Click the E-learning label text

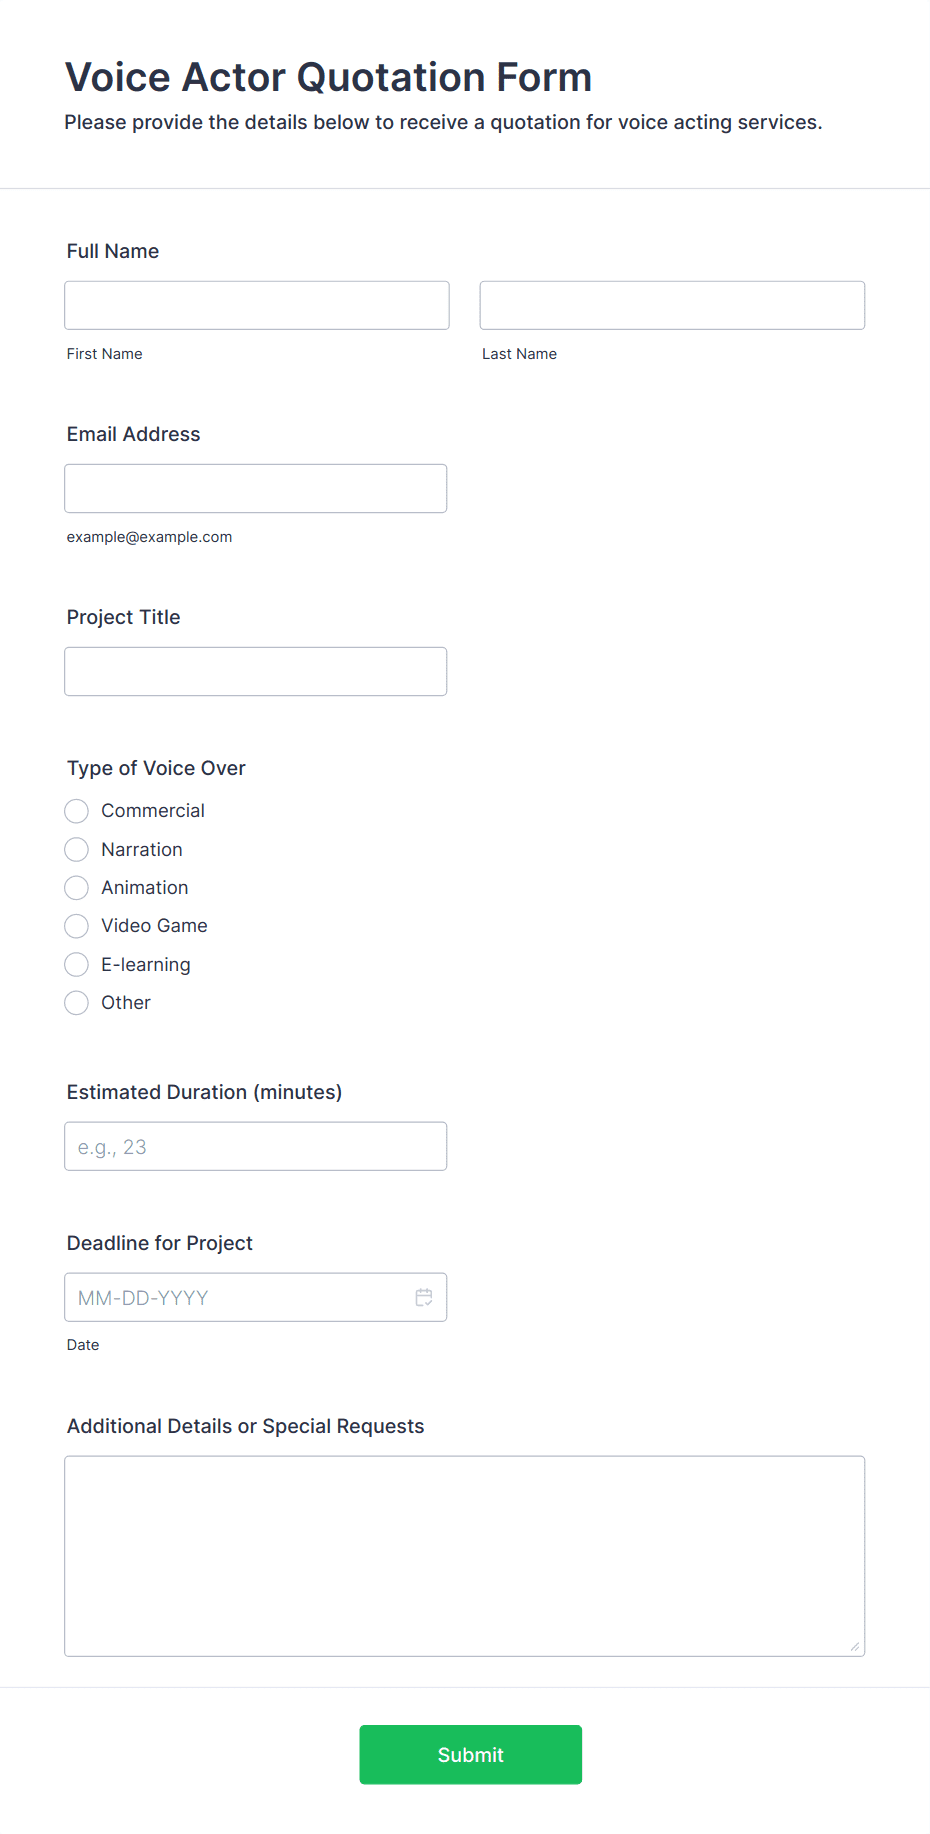click(146, 965)
